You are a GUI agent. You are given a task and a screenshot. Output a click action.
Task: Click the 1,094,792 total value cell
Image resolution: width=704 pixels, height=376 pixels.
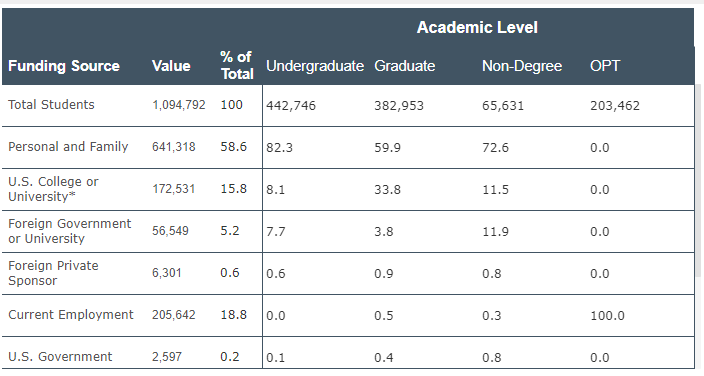click(178, 105)
